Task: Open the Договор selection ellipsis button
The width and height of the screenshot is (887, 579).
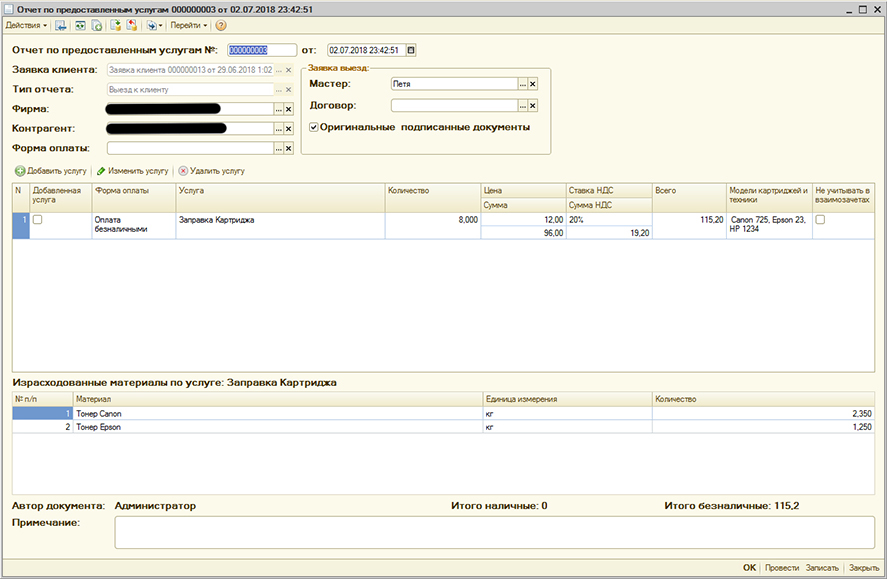Action: pyautogui.click(x=521, y=106)
